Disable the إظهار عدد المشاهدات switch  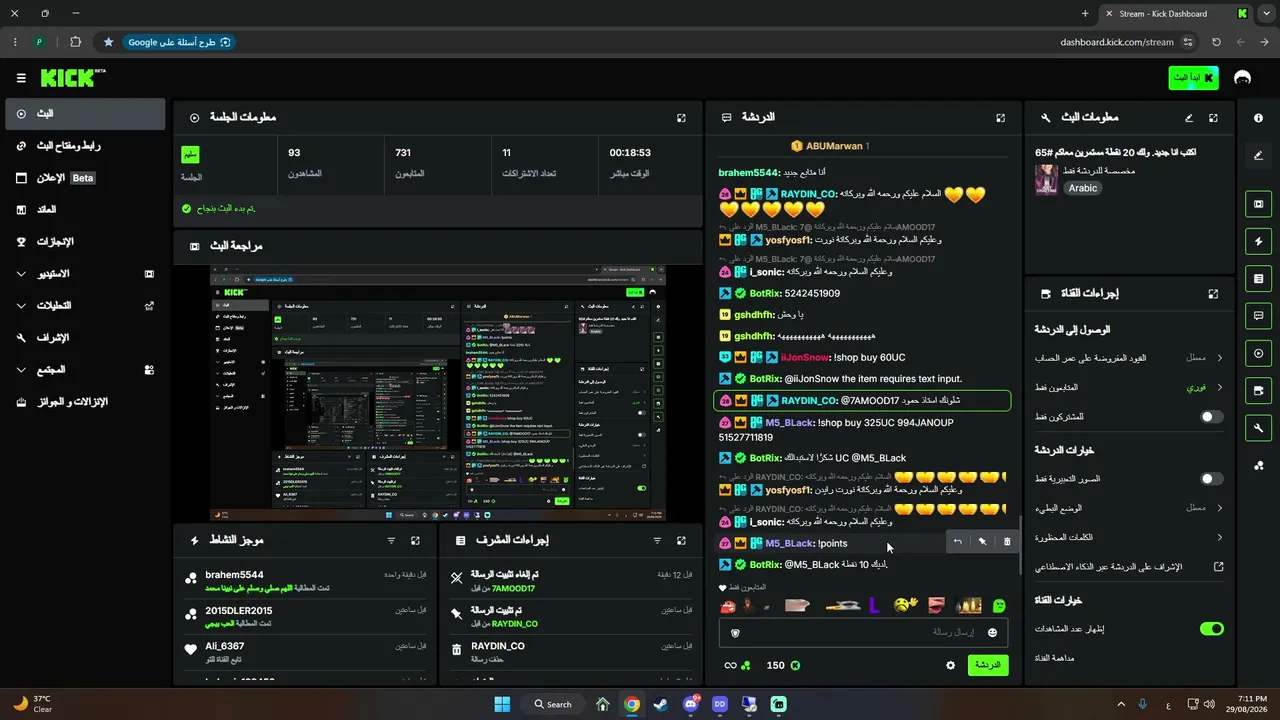pyautogui.click(x=1211, y=629)
